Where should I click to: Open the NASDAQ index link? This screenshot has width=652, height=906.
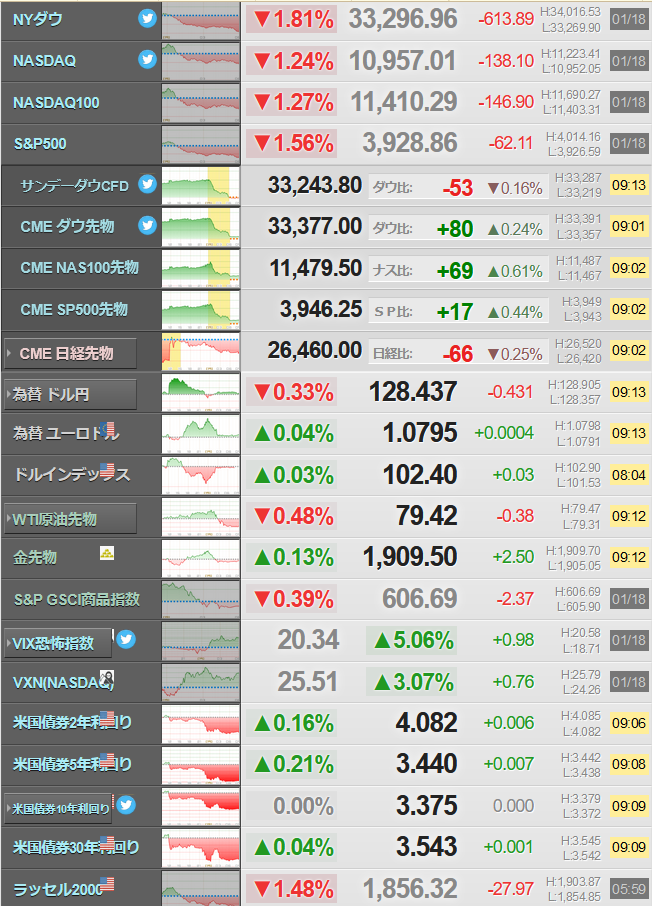[45, 61]
